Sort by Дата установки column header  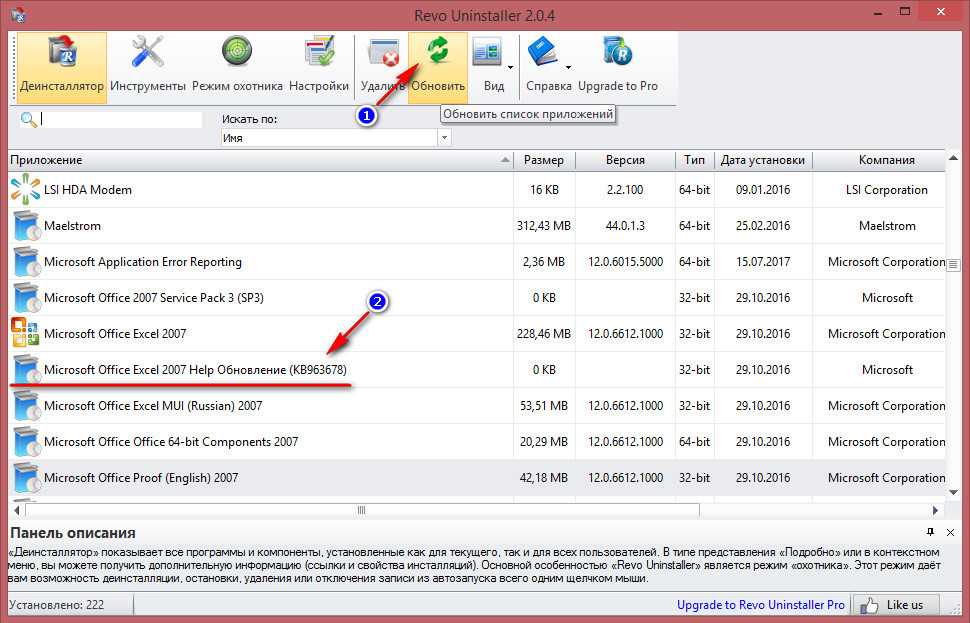coord(762,160)
